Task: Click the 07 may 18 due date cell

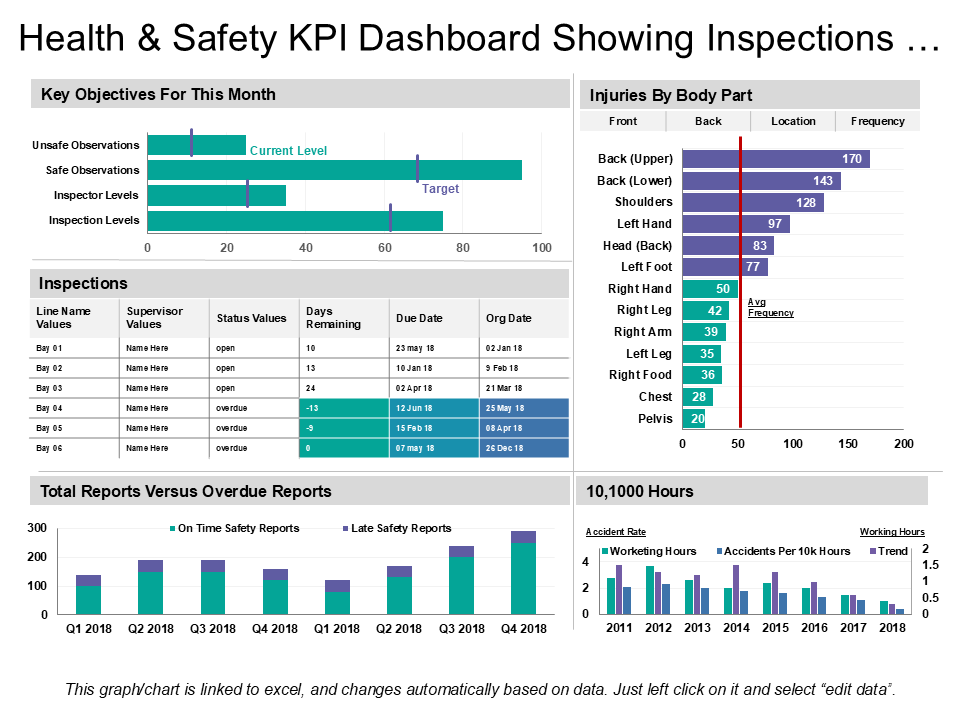Action: pyautogui.click(x=434, y=448)
